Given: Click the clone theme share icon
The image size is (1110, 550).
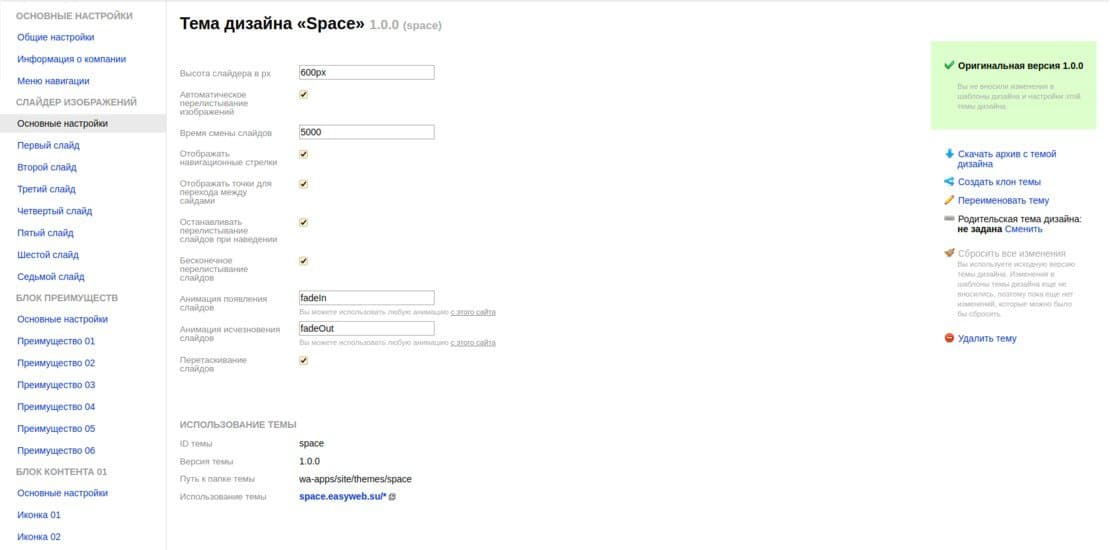Looking at the screenshot, I should click(949, 182).
